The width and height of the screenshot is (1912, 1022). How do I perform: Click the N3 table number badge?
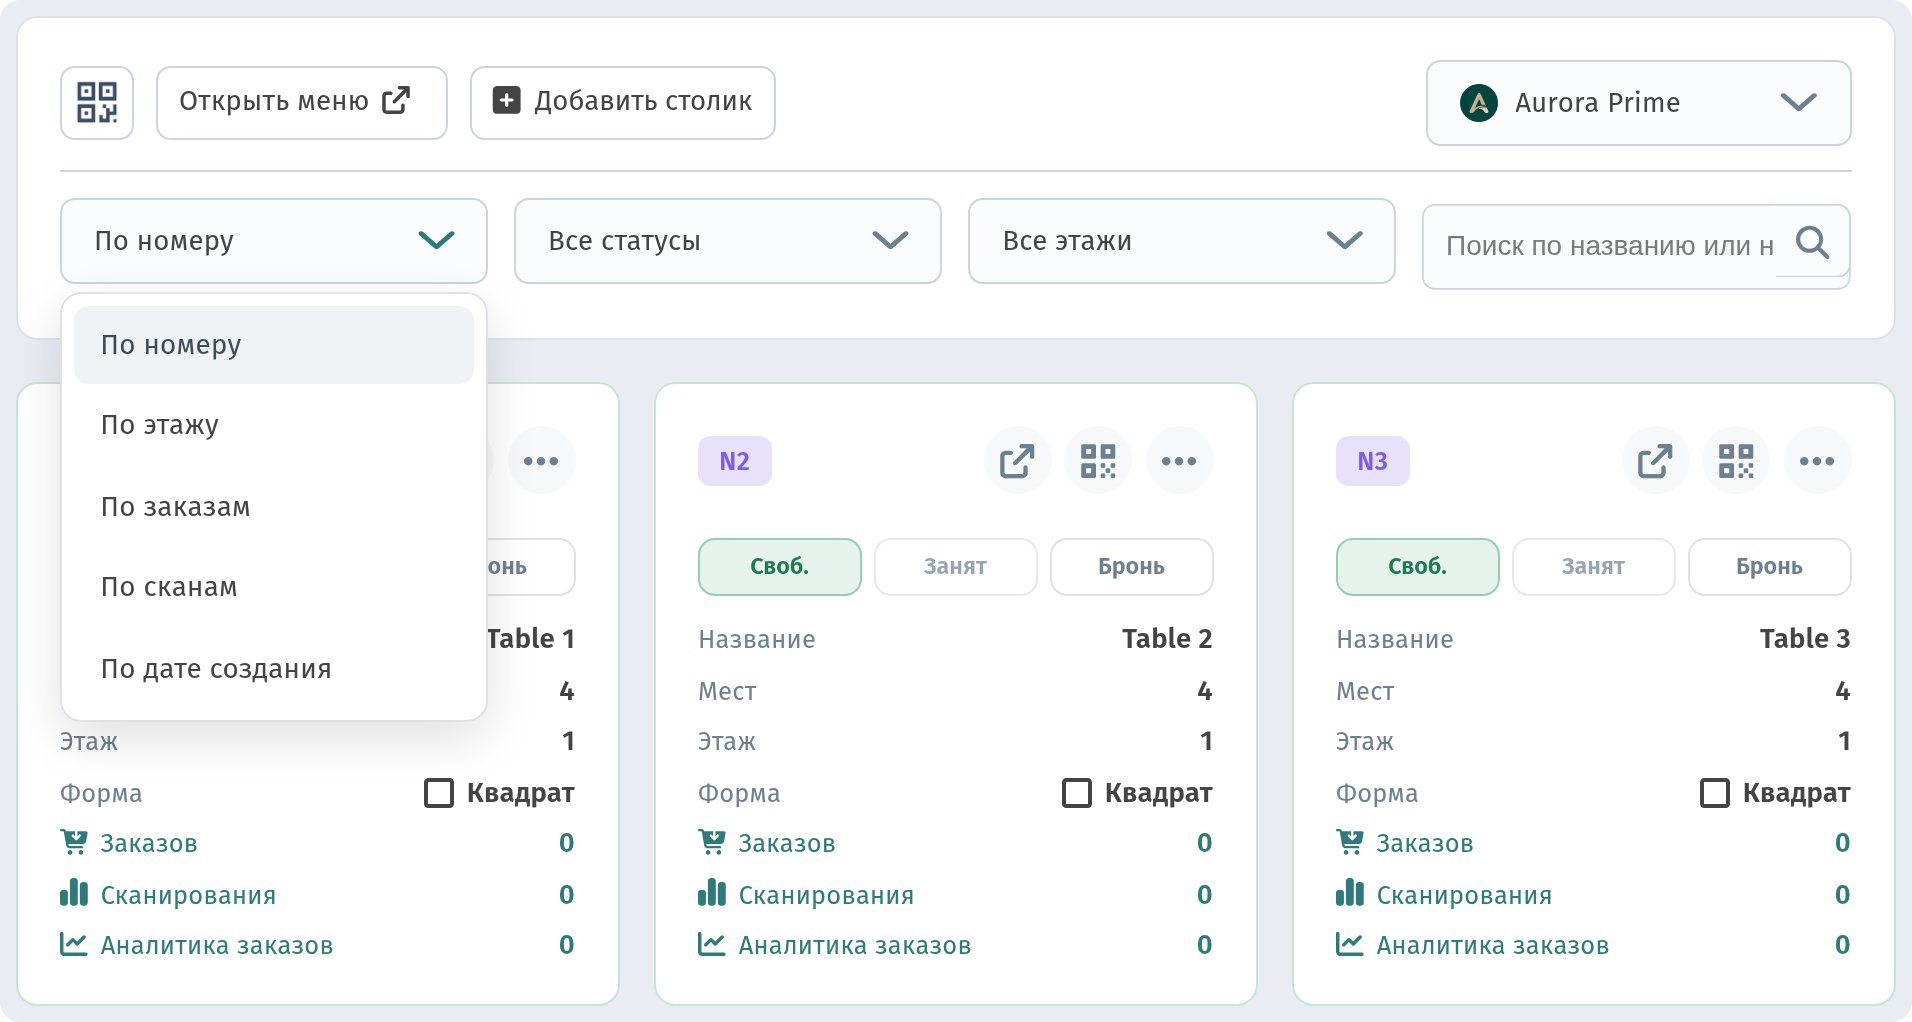coord(1373,461)
